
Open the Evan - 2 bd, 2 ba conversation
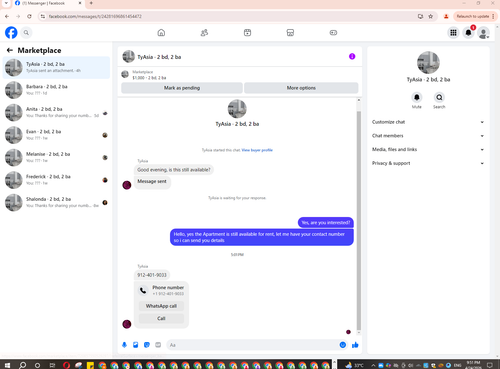coord(56,135)
